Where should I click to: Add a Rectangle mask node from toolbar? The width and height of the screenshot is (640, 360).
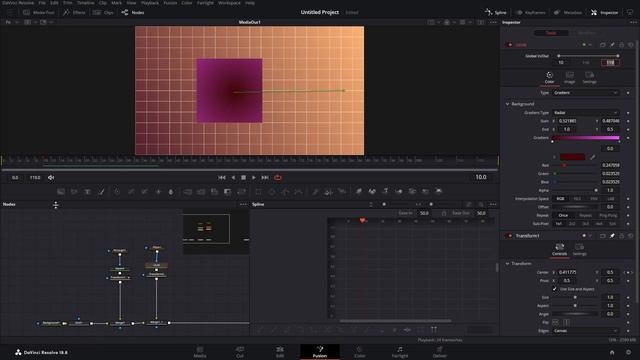(x=258, y=191)
